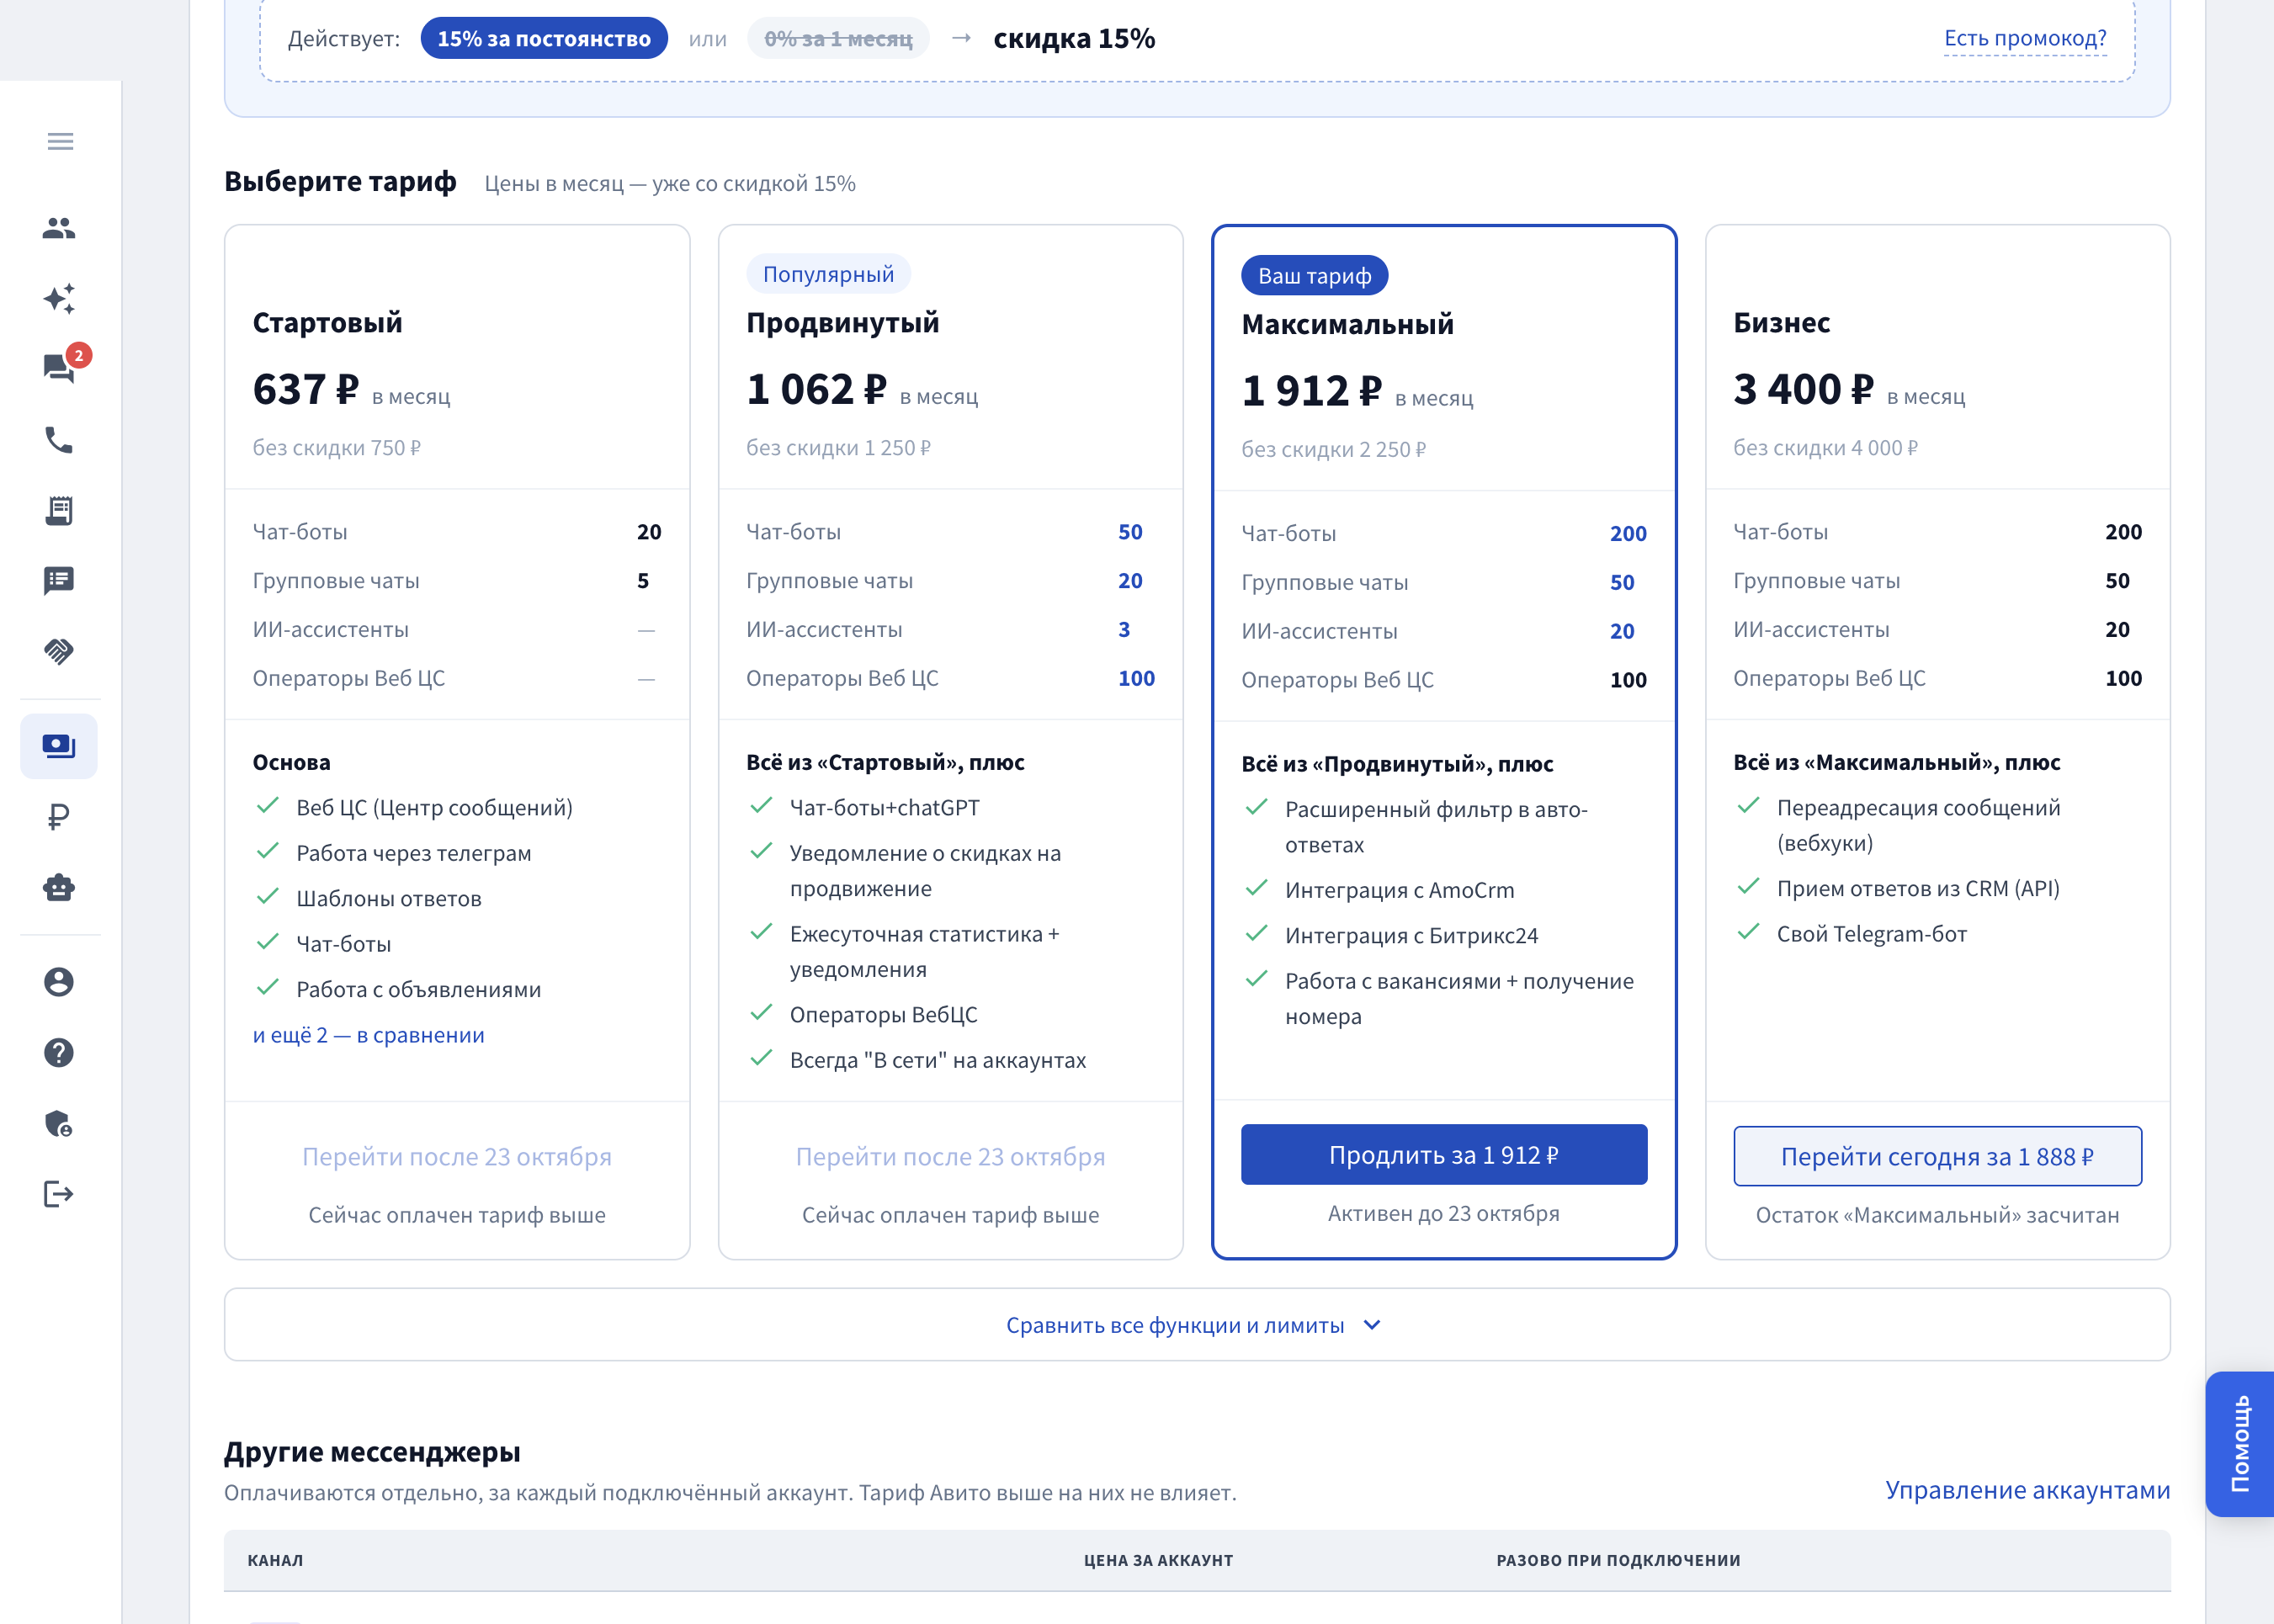The image size is (2274, 1624).
Task: Select the highlighted tariffs icon in sidebar
Action: point(59,746)
